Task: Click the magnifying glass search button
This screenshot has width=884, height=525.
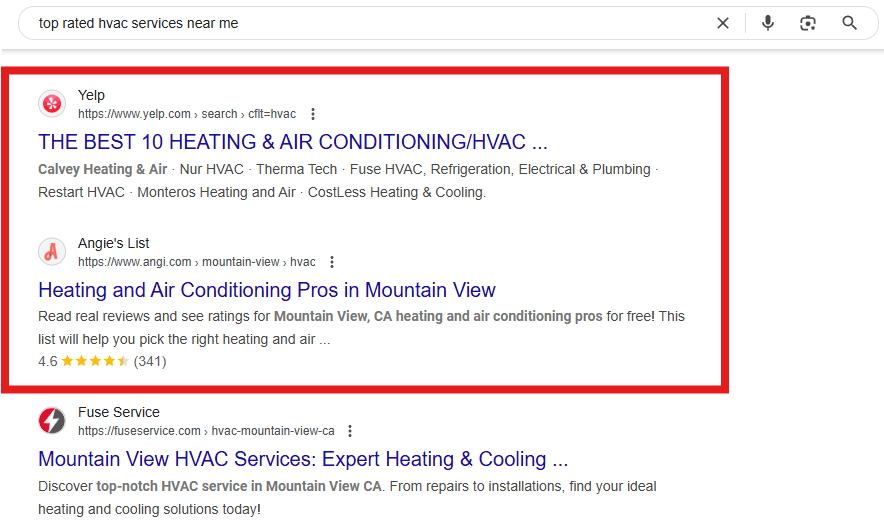Action: pyautogui.click(x=850, y=23)
